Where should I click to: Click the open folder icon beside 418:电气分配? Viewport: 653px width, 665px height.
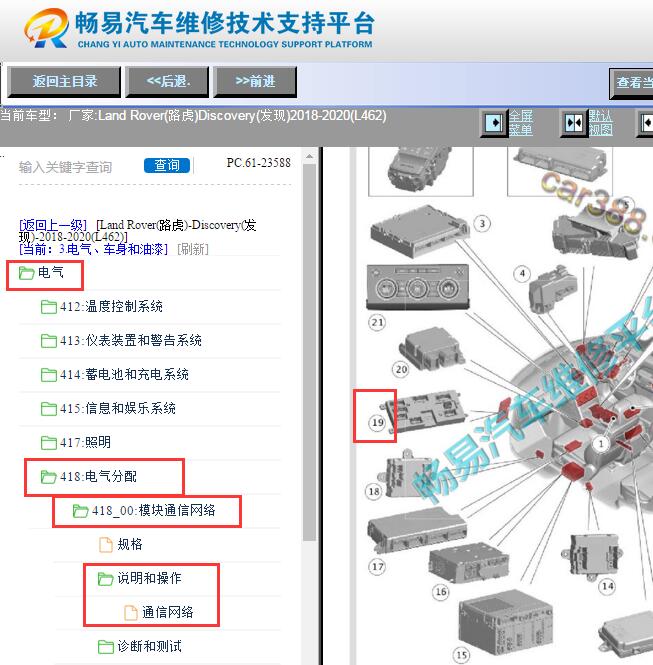(48, 477)
